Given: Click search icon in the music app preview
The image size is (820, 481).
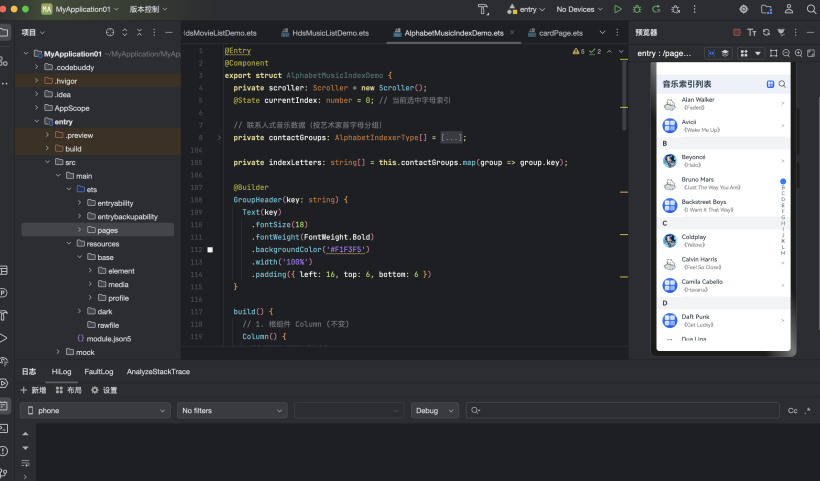Looking at the screenshot, I should coord(782,84).
